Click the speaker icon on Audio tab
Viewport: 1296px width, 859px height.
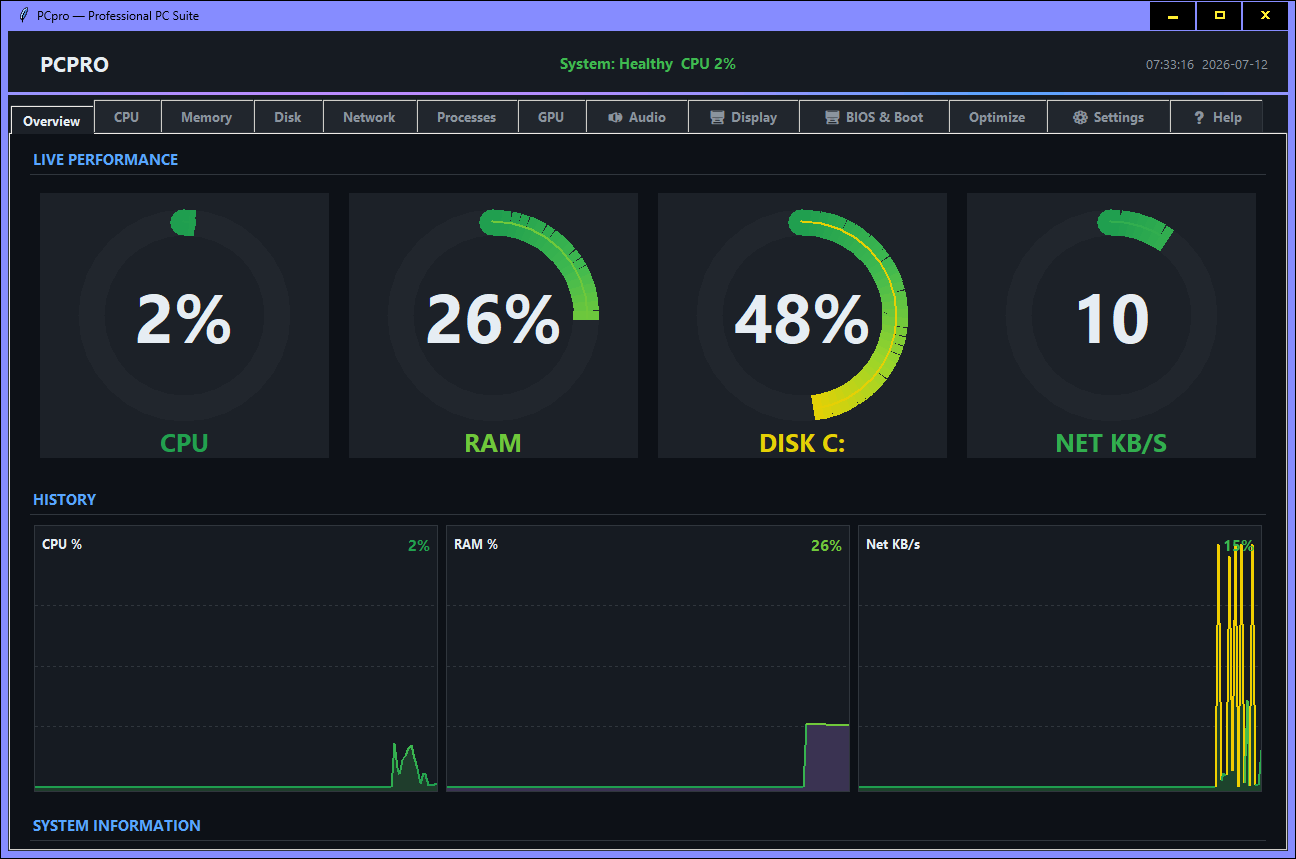(615, 117)
